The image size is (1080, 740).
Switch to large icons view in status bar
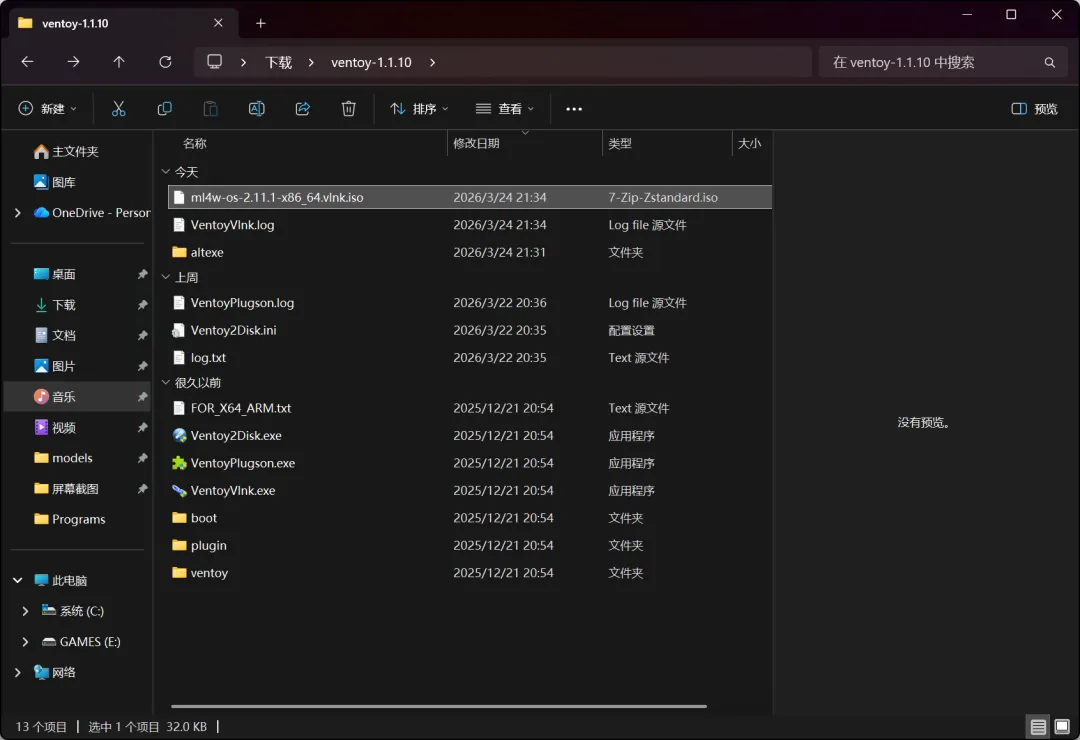(1062, 726)
